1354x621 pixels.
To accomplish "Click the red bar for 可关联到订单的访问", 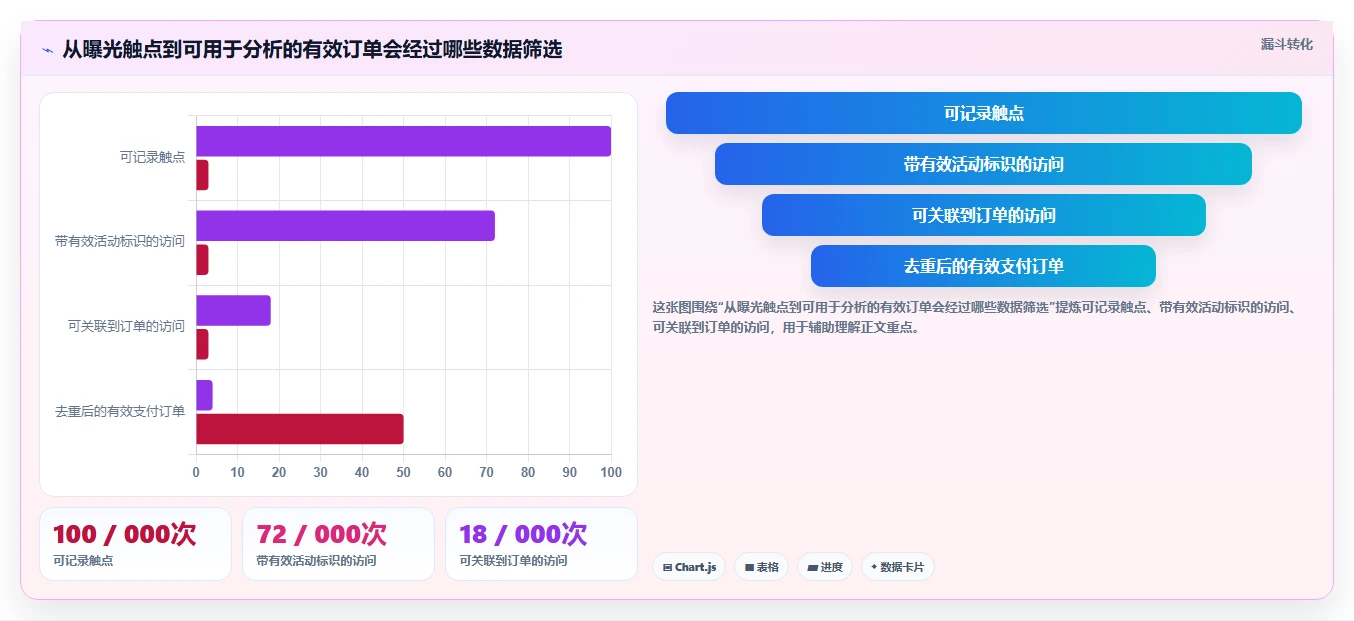I will pyautogui.click(x=202, y=344).
